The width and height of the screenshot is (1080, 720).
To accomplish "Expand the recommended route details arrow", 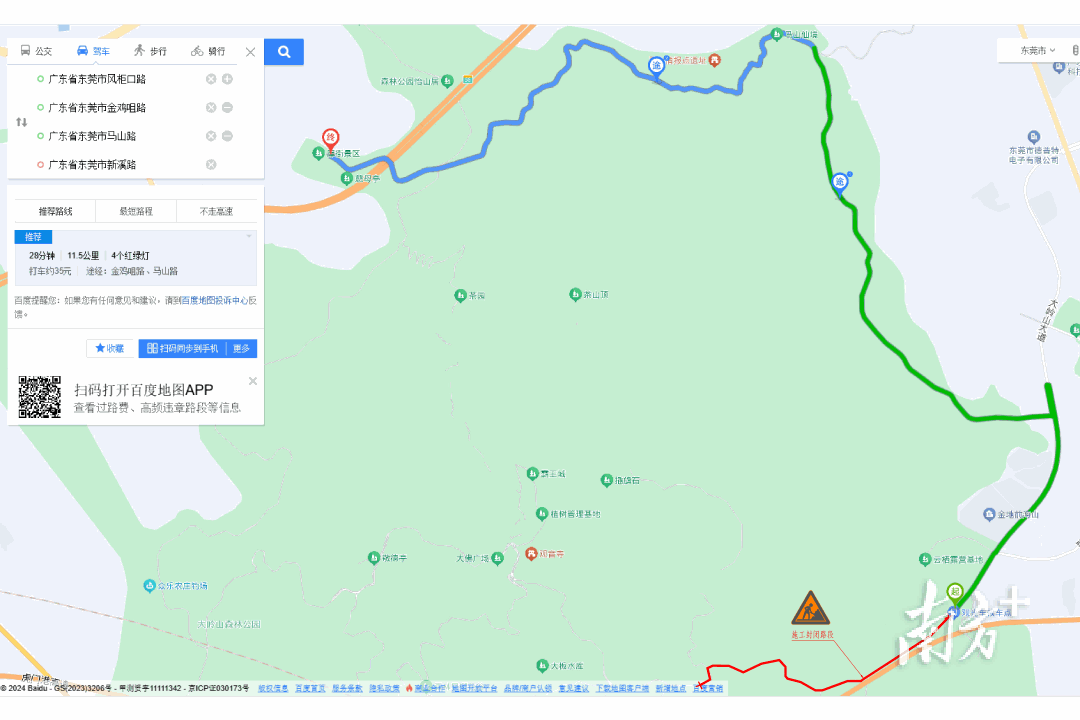I will [249, 236].
